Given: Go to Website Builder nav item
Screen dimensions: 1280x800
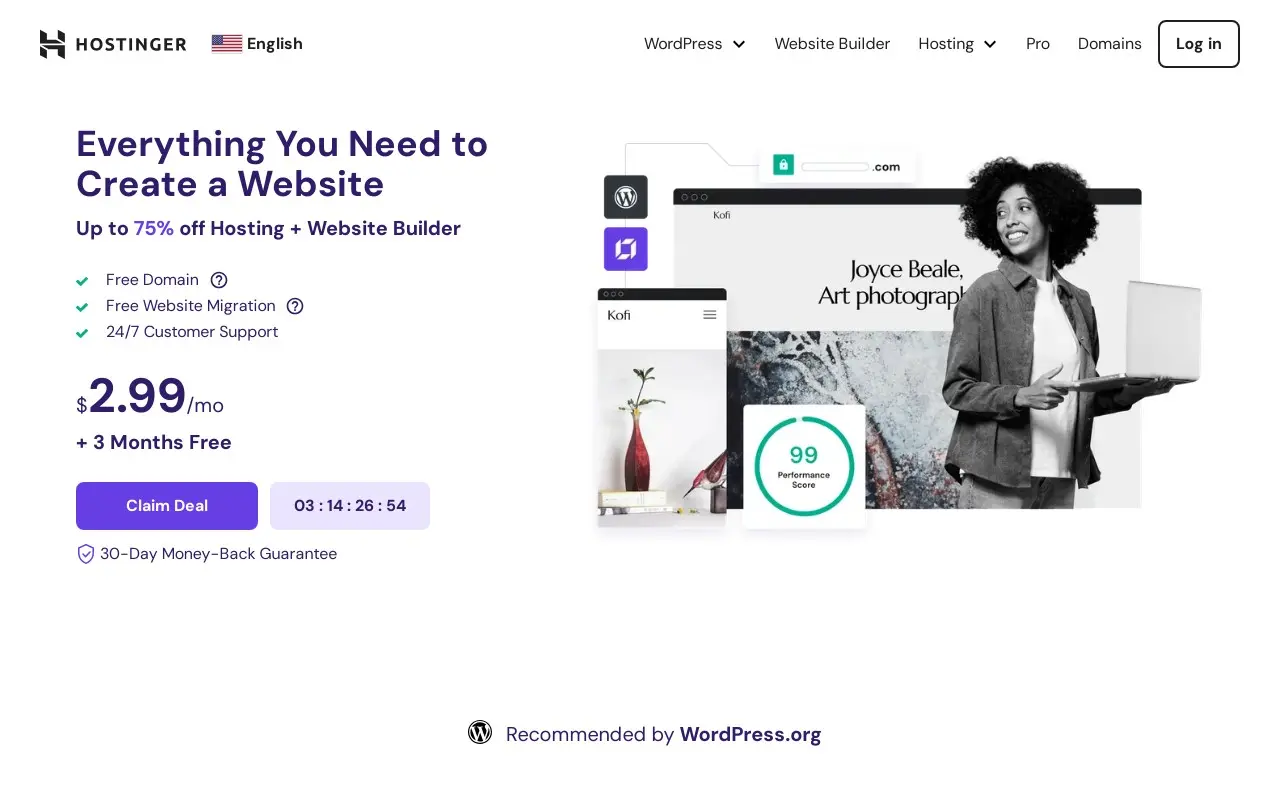Looking at the screenshot, I should pos(832,44).
